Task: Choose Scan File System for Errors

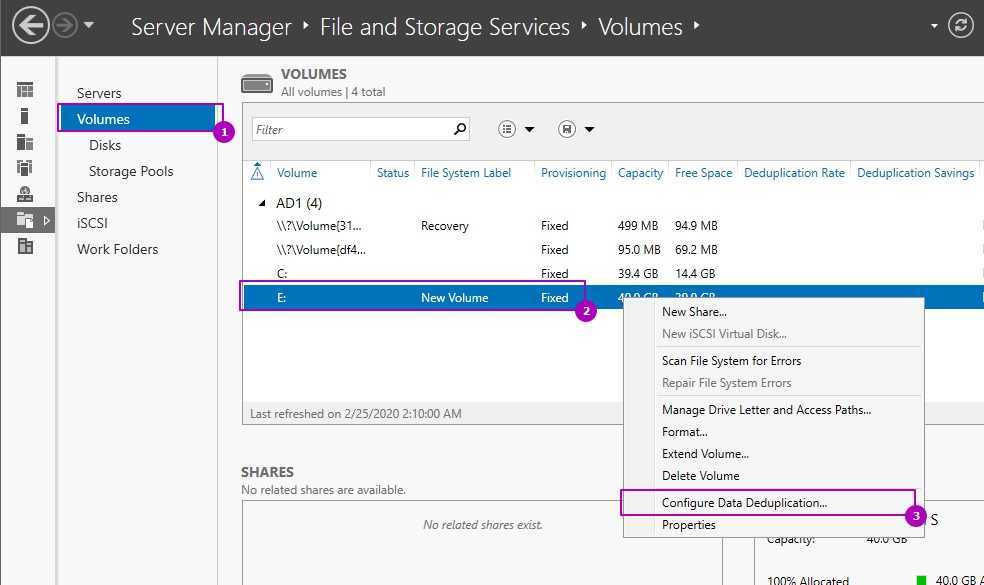Action: coord(731,361)
